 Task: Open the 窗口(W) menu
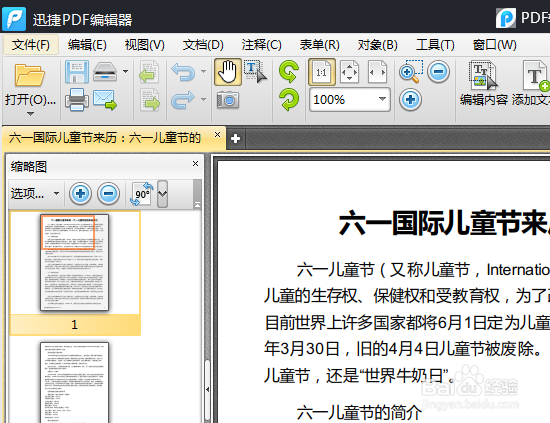pyautogui.click(x=494, y=45)
